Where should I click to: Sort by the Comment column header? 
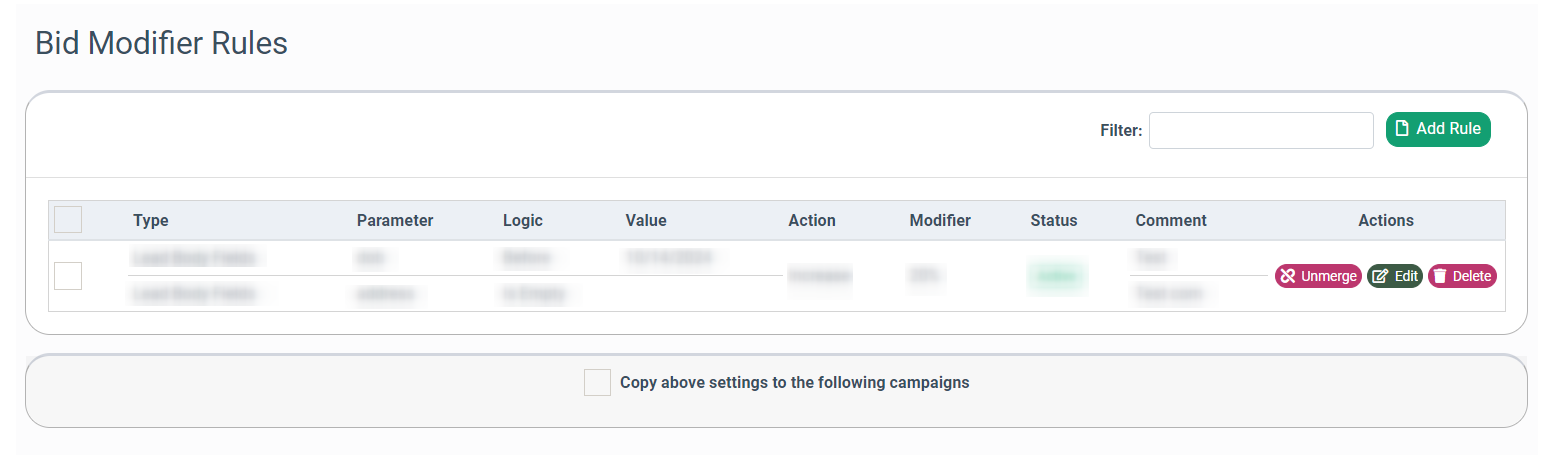(x=1171, y=220)
